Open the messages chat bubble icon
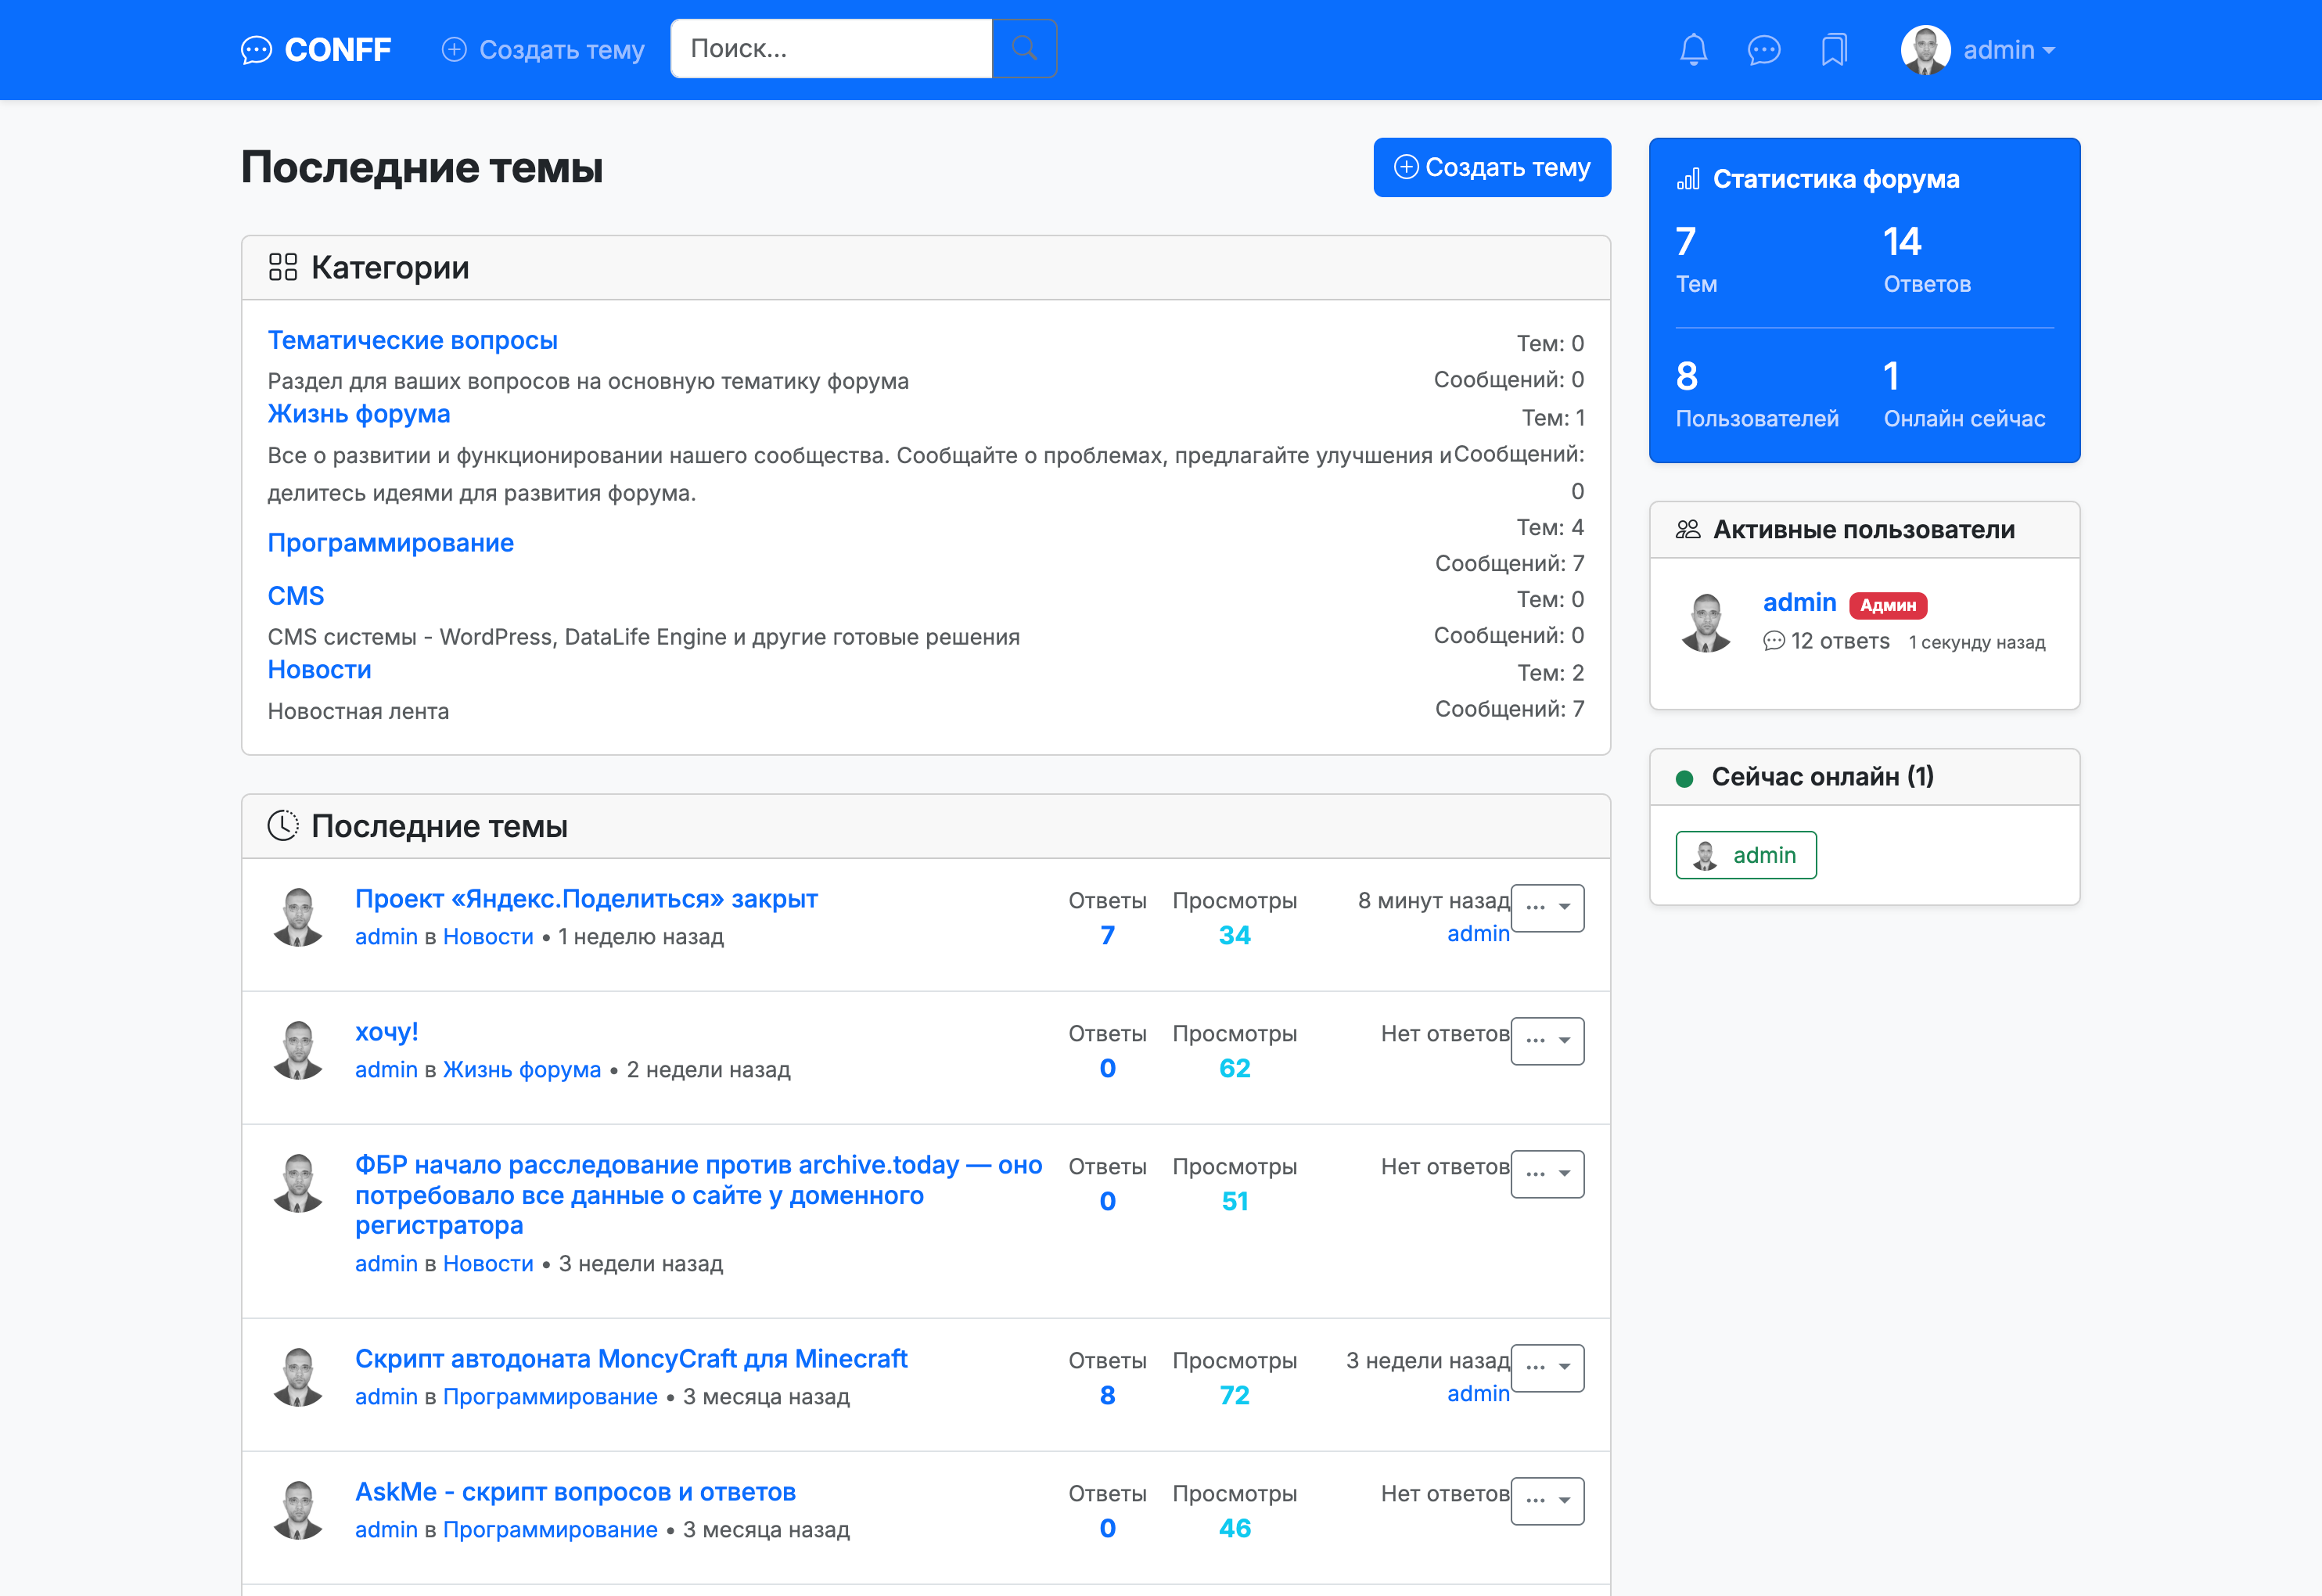The height and width of the screenshot is (1596, 2322). pyautogui.click(x=1763, y=49)
